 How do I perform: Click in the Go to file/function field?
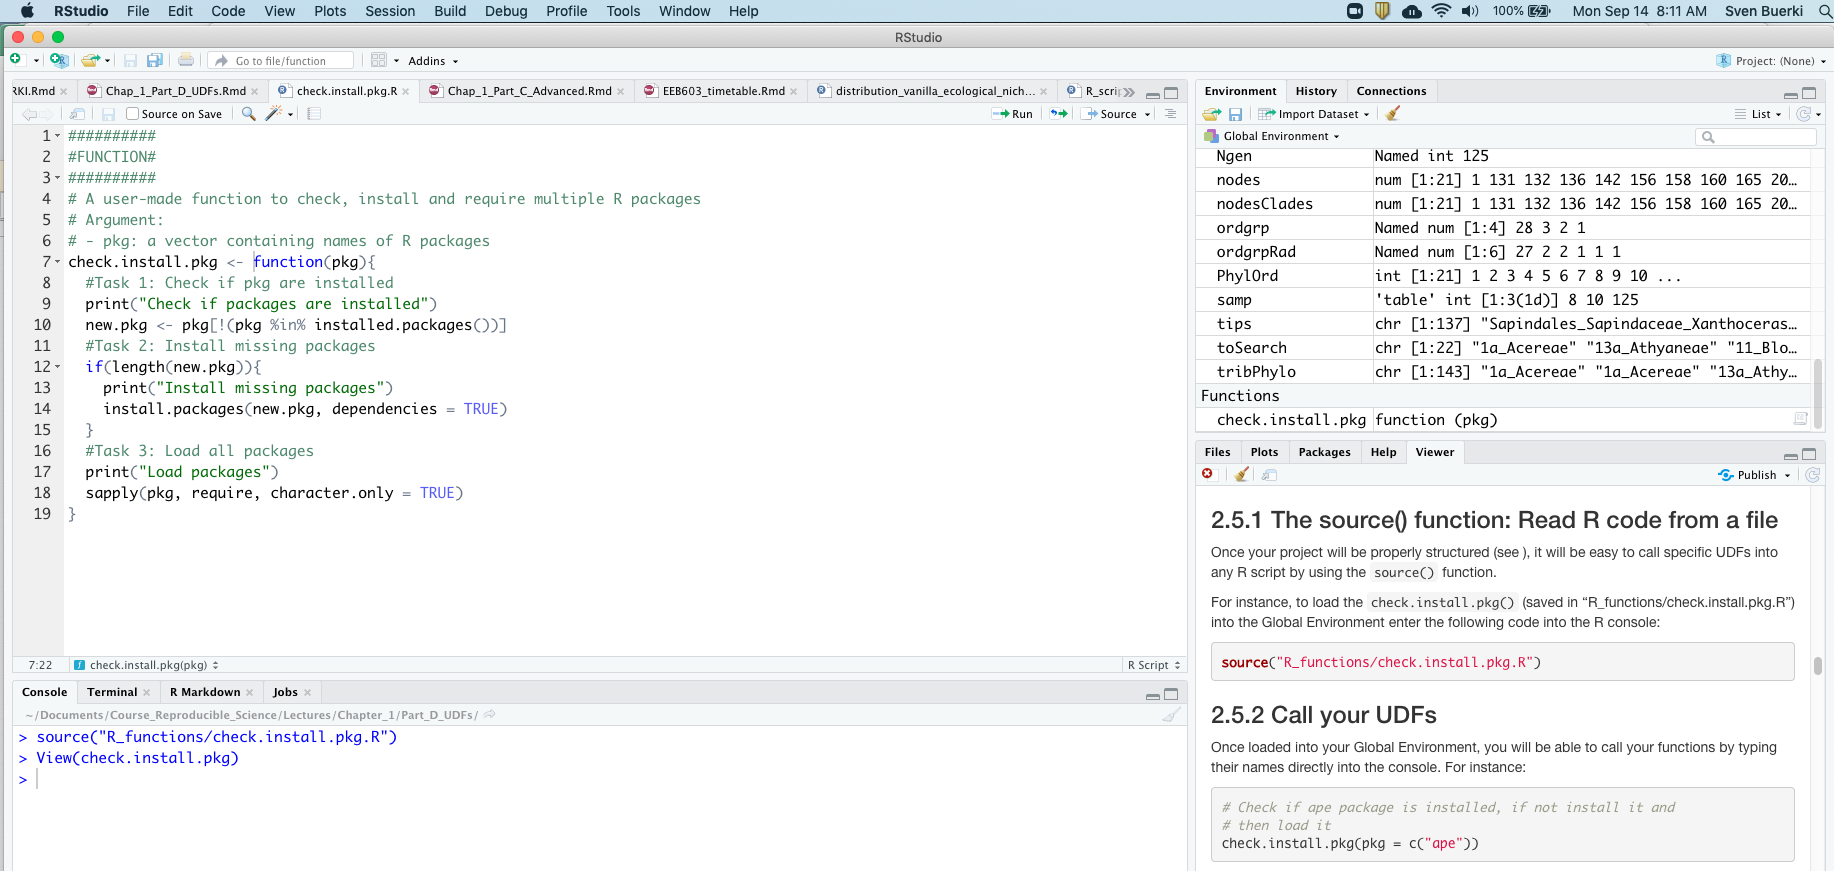[x=281, y=61]
